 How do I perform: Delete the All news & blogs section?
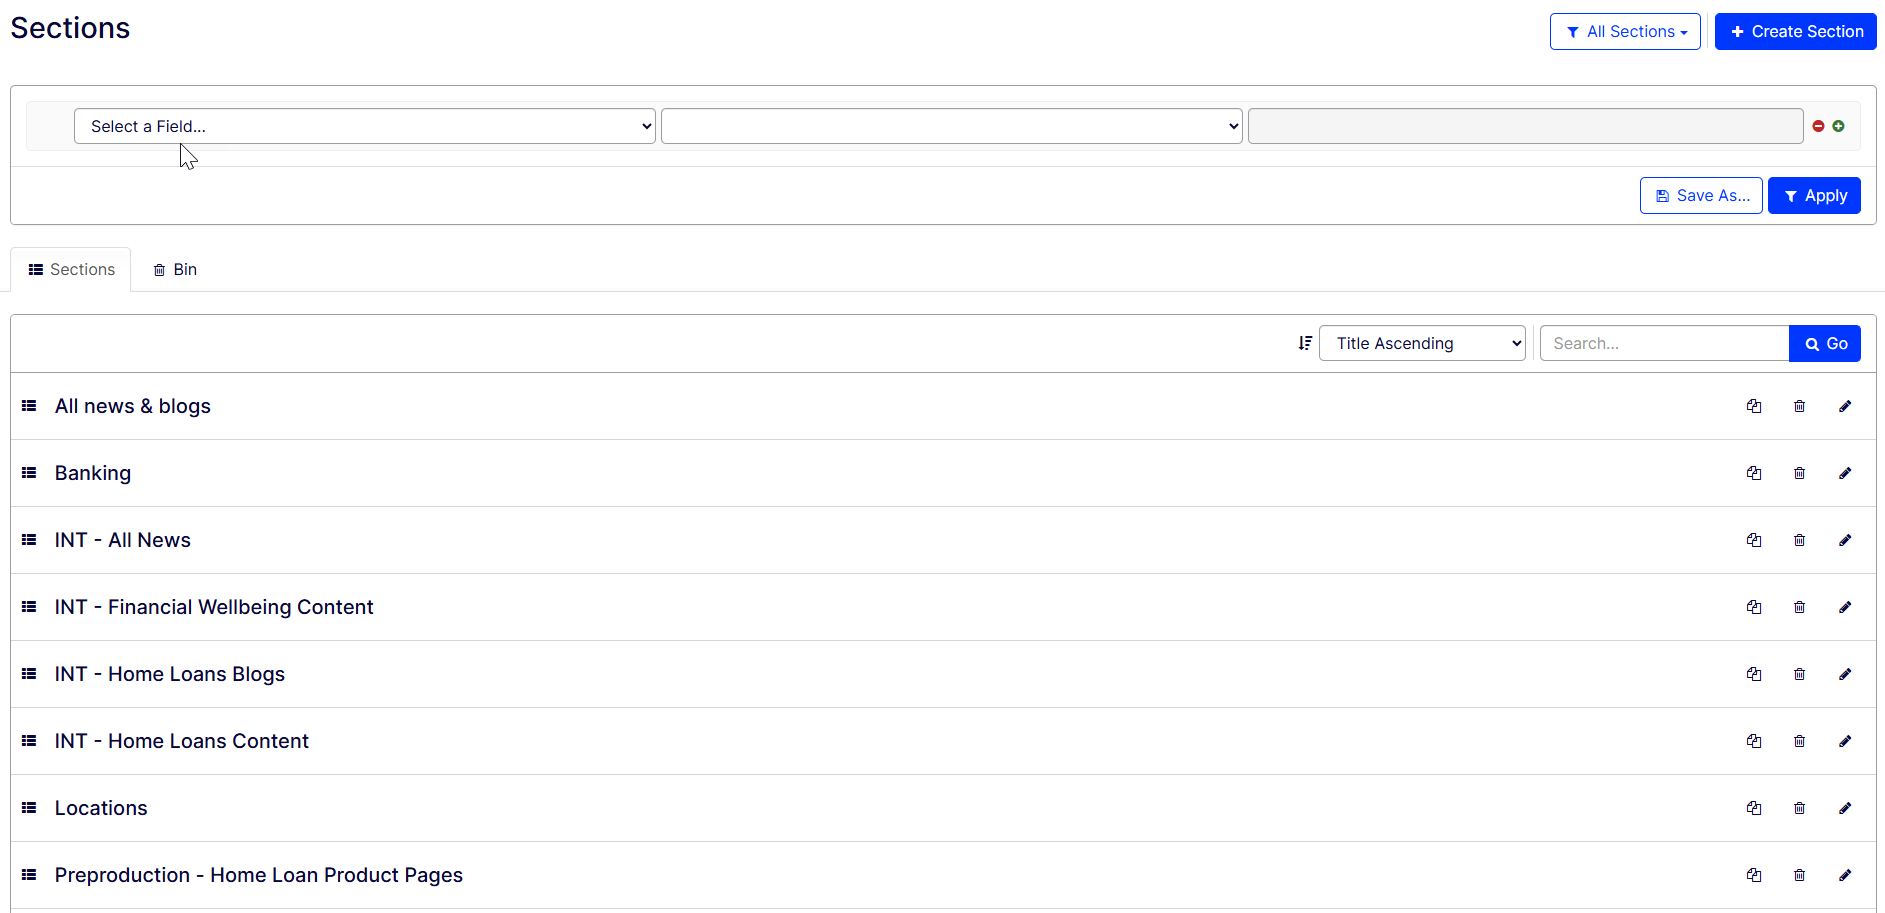point(1800,406)
